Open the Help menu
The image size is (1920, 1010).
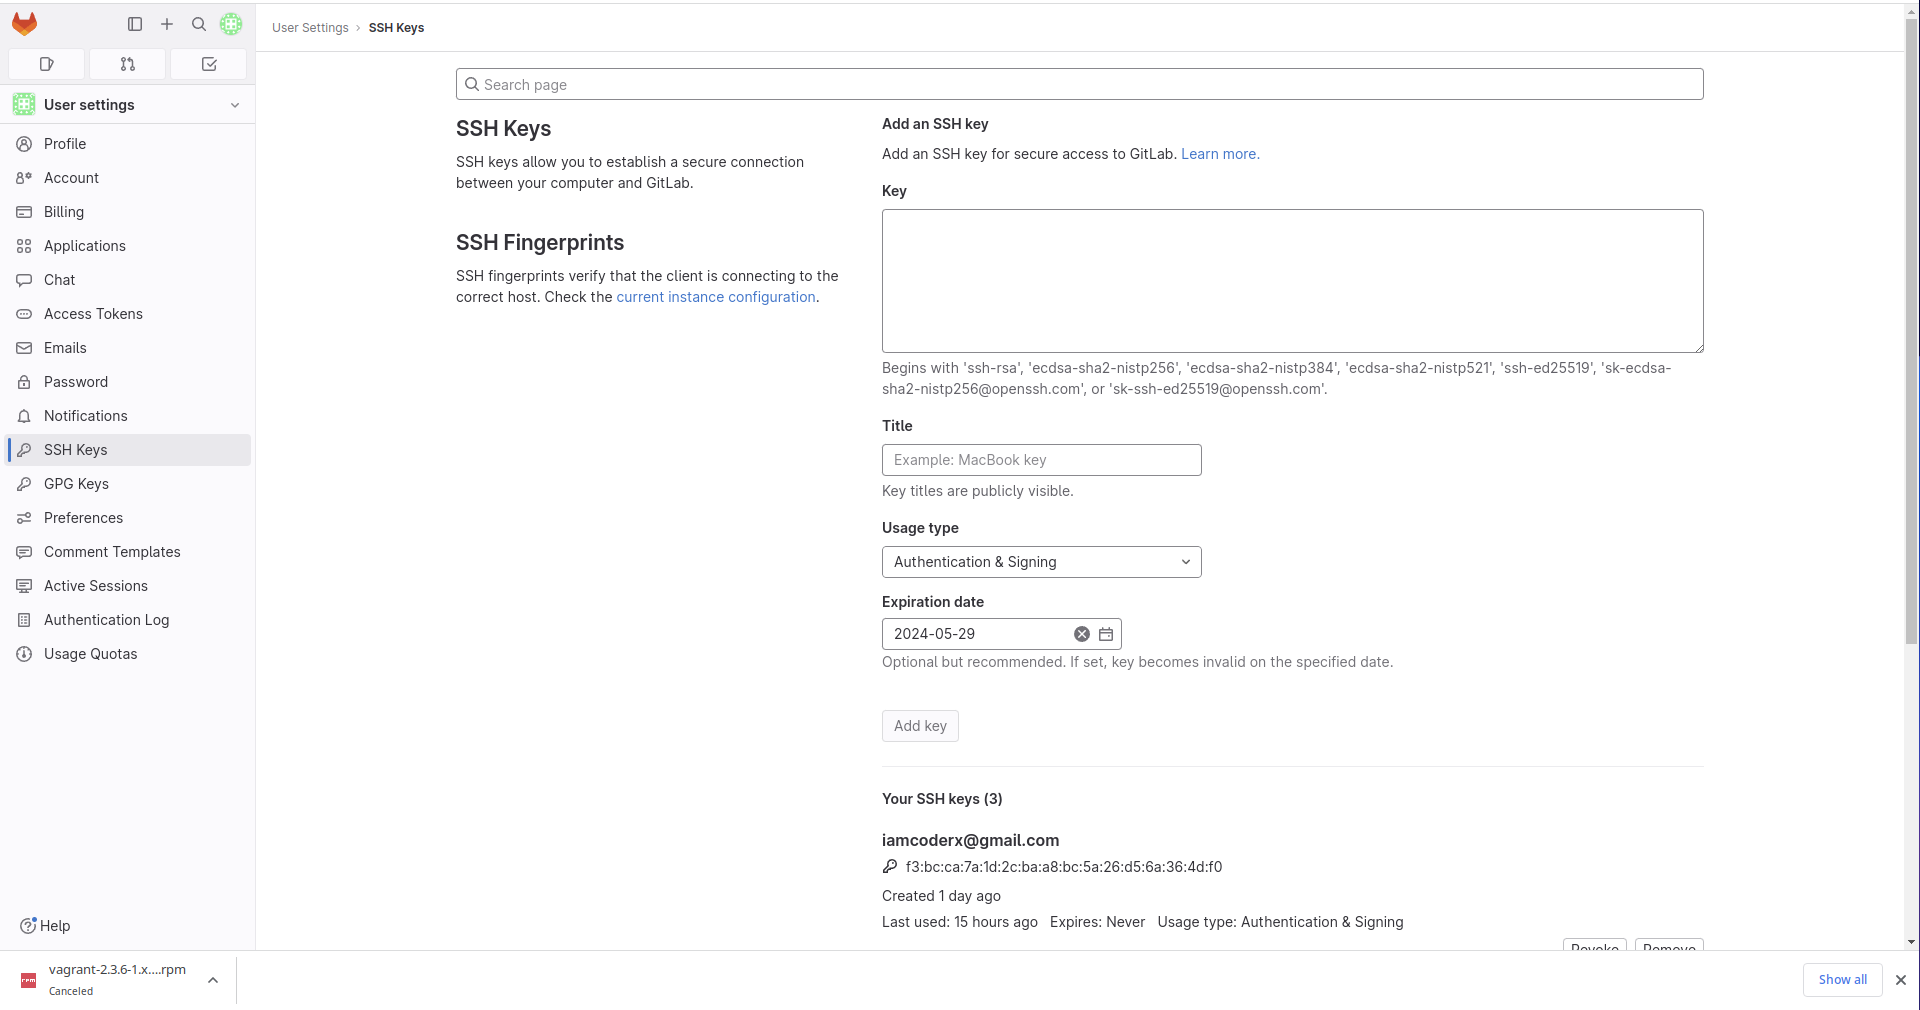pos(45,926)
